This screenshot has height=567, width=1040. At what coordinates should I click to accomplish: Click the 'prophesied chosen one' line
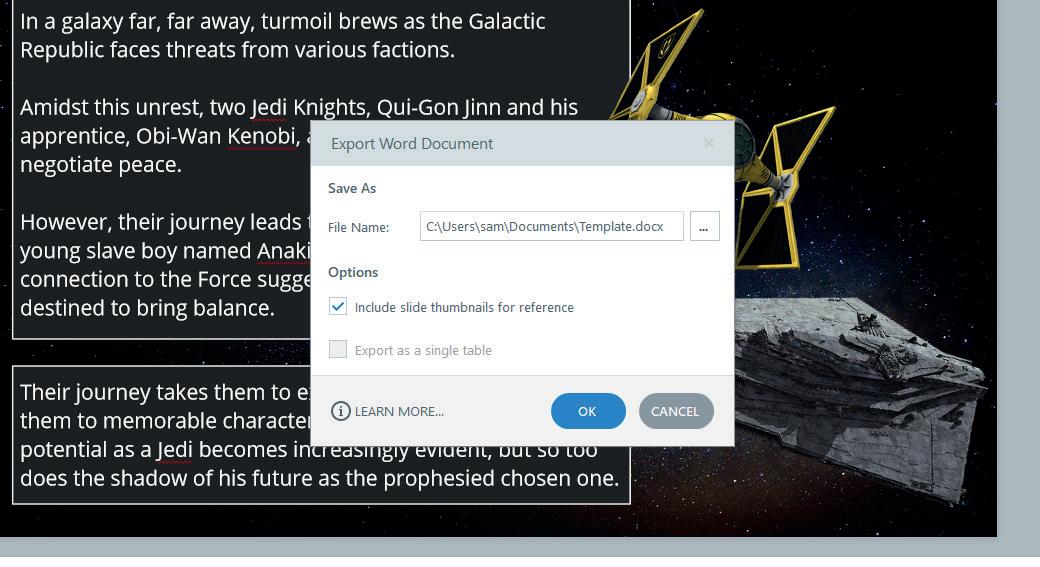319,478
